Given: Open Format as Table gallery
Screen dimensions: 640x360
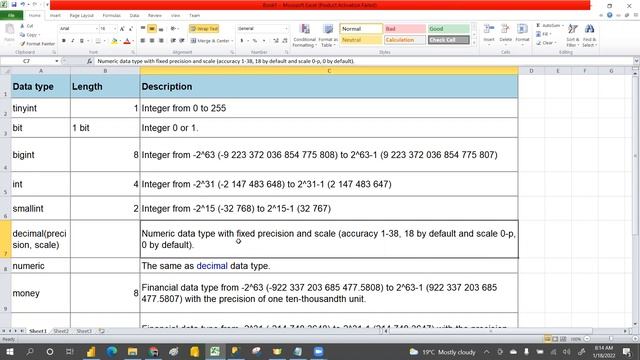Looking at the screenshot, I should [x=328, y=35].
